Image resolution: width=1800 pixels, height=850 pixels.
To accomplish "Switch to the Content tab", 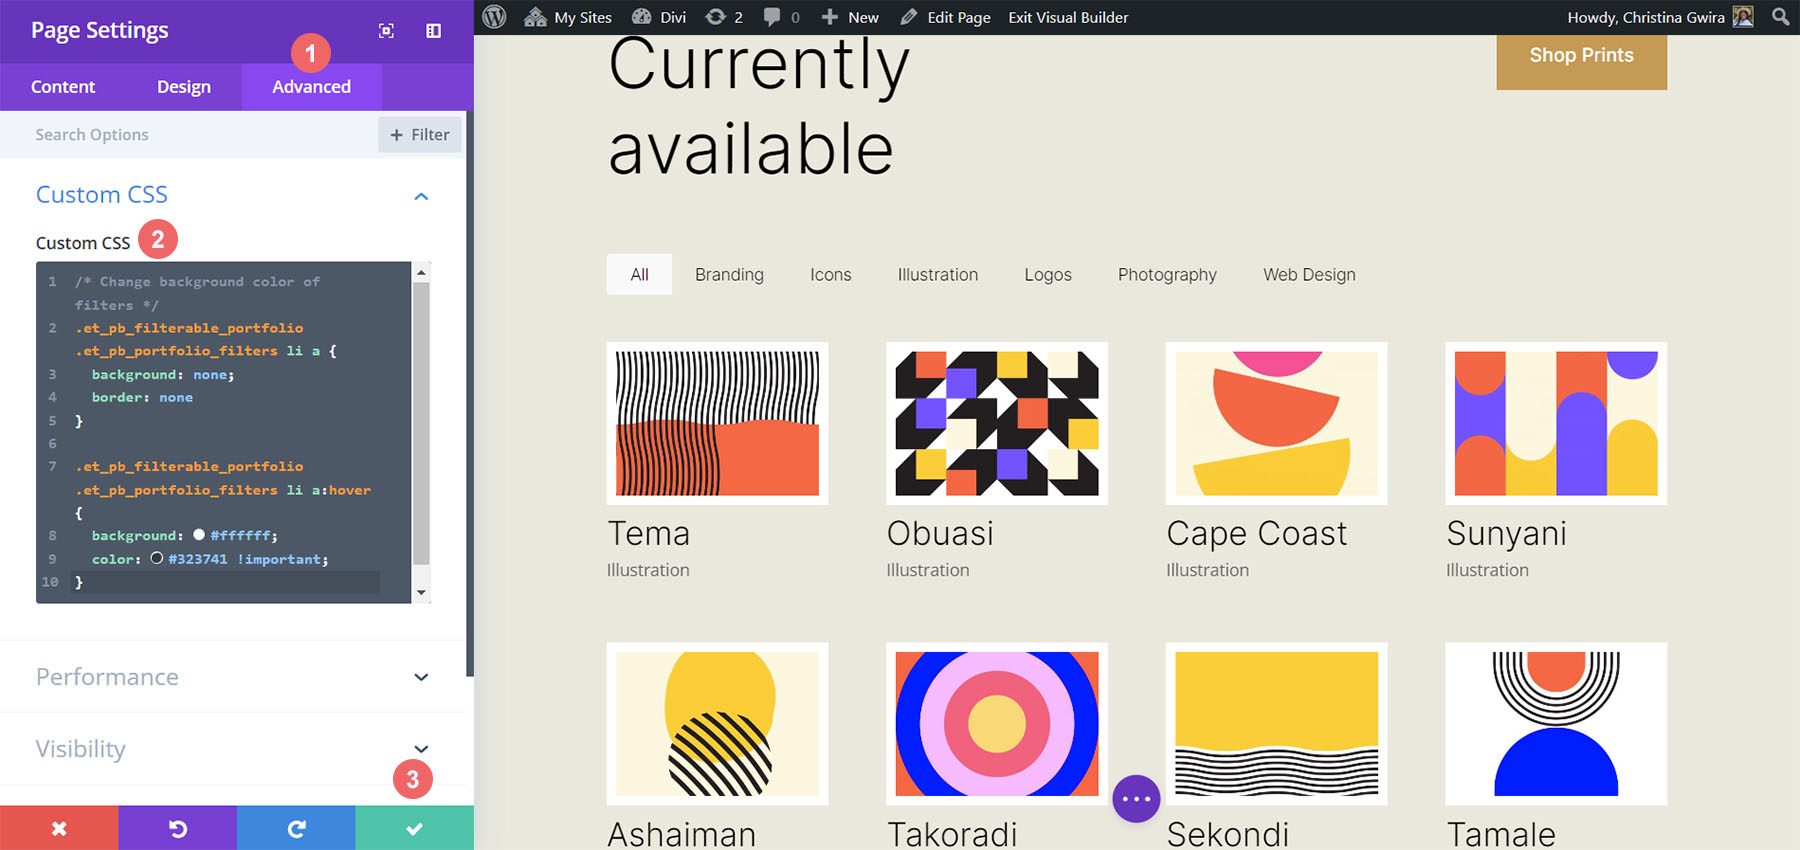I will click(x=63, y=87).
